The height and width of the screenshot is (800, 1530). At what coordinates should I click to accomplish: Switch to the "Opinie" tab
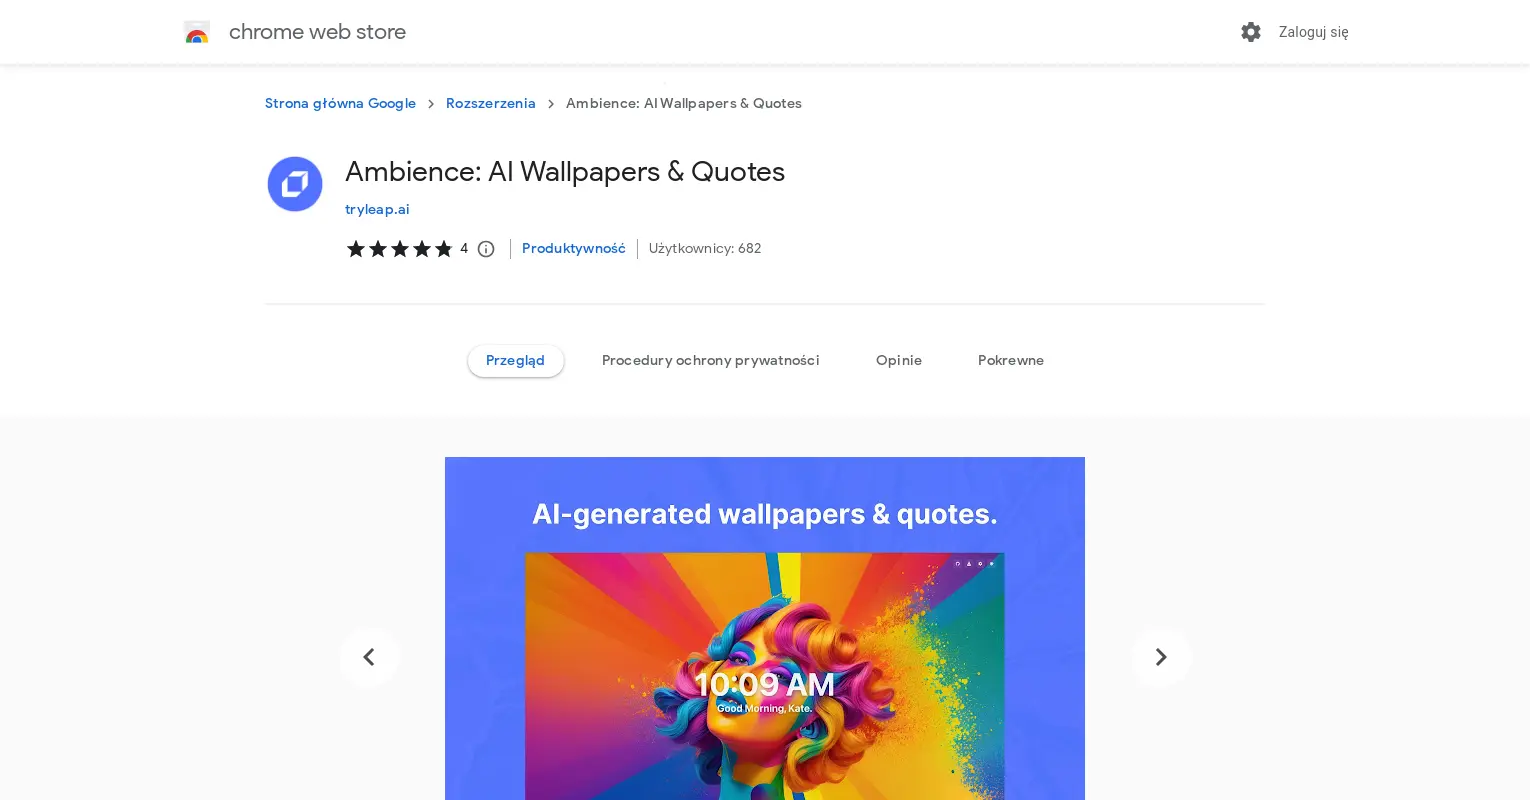coord(899,361)
